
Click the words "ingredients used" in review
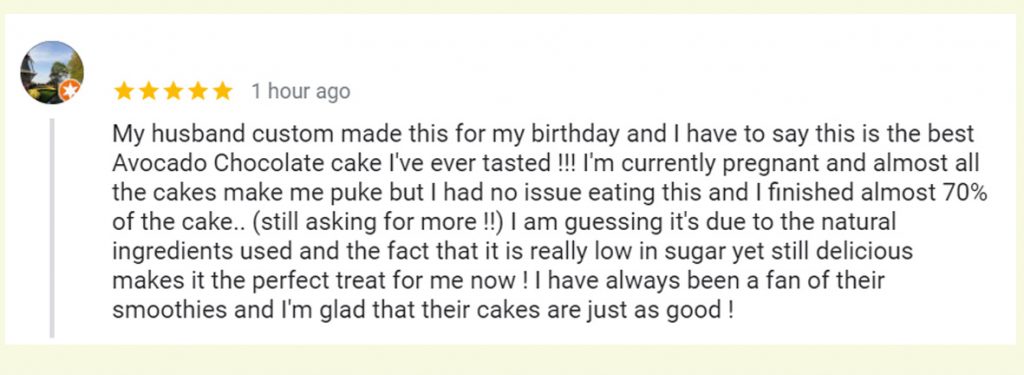[197, 252]
